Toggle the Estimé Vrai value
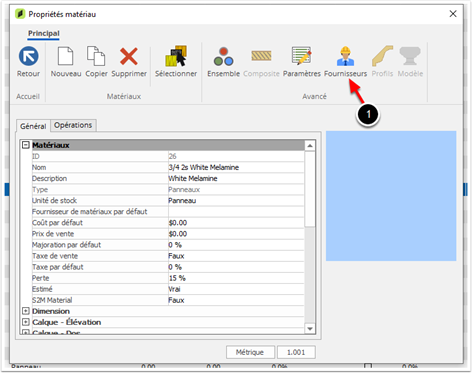 [x=236, y=289]
